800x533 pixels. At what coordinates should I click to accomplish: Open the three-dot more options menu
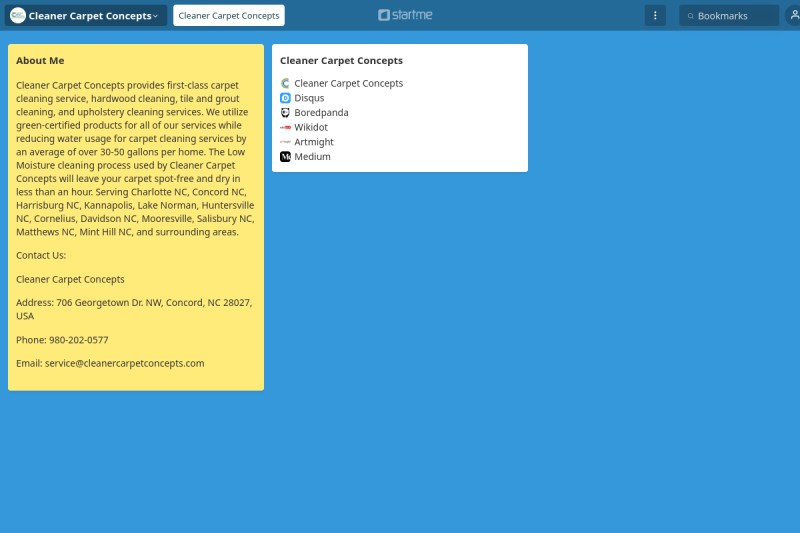[x=655, y=15]
